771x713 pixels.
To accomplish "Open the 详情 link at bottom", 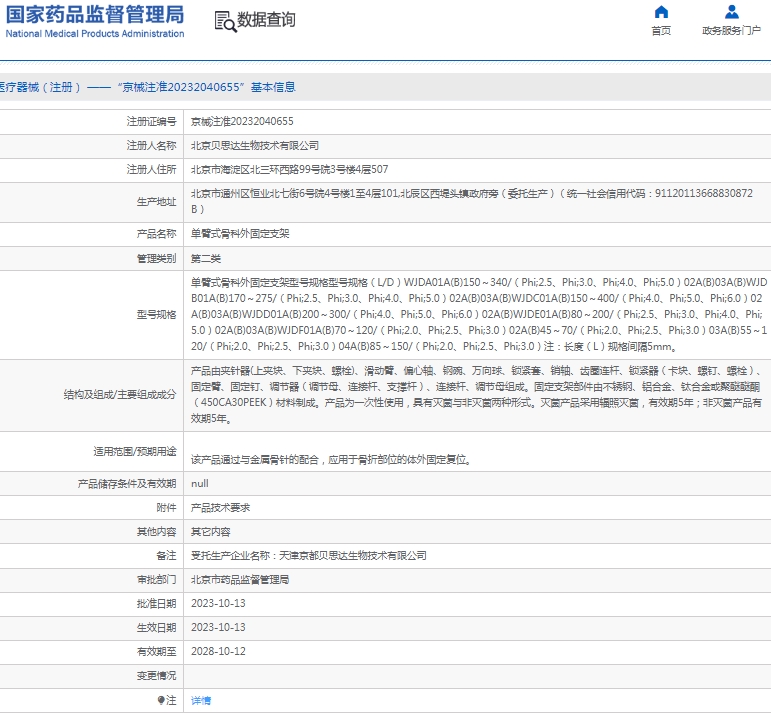I will tap(201, 700).
